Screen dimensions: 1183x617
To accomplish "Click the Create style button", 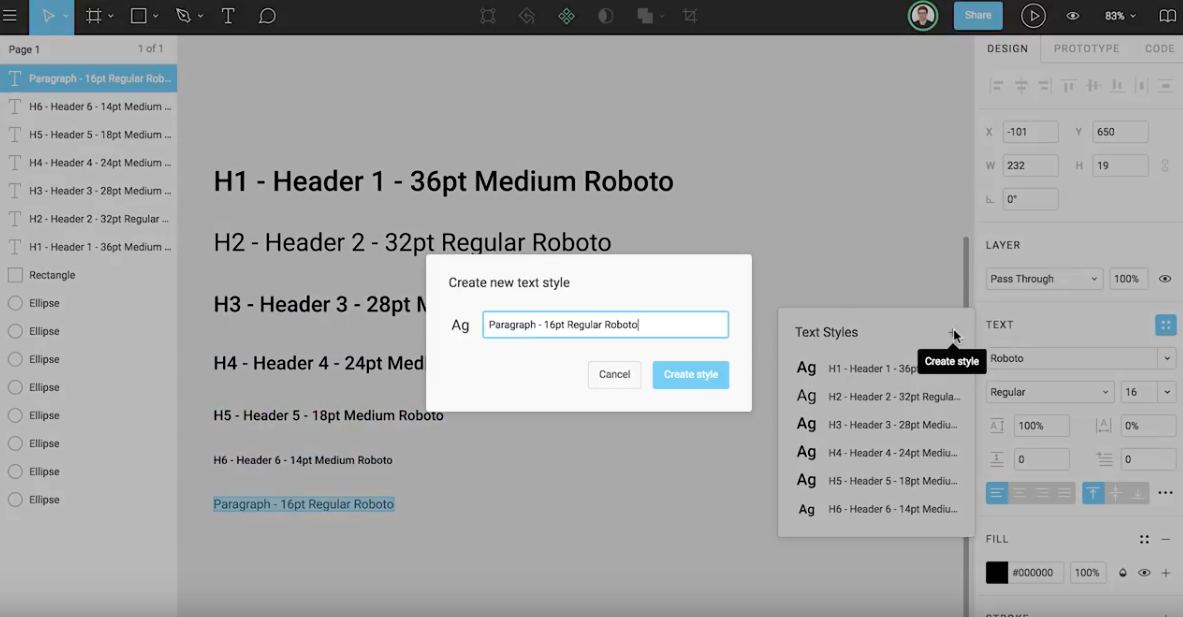I will coord(690,375).
